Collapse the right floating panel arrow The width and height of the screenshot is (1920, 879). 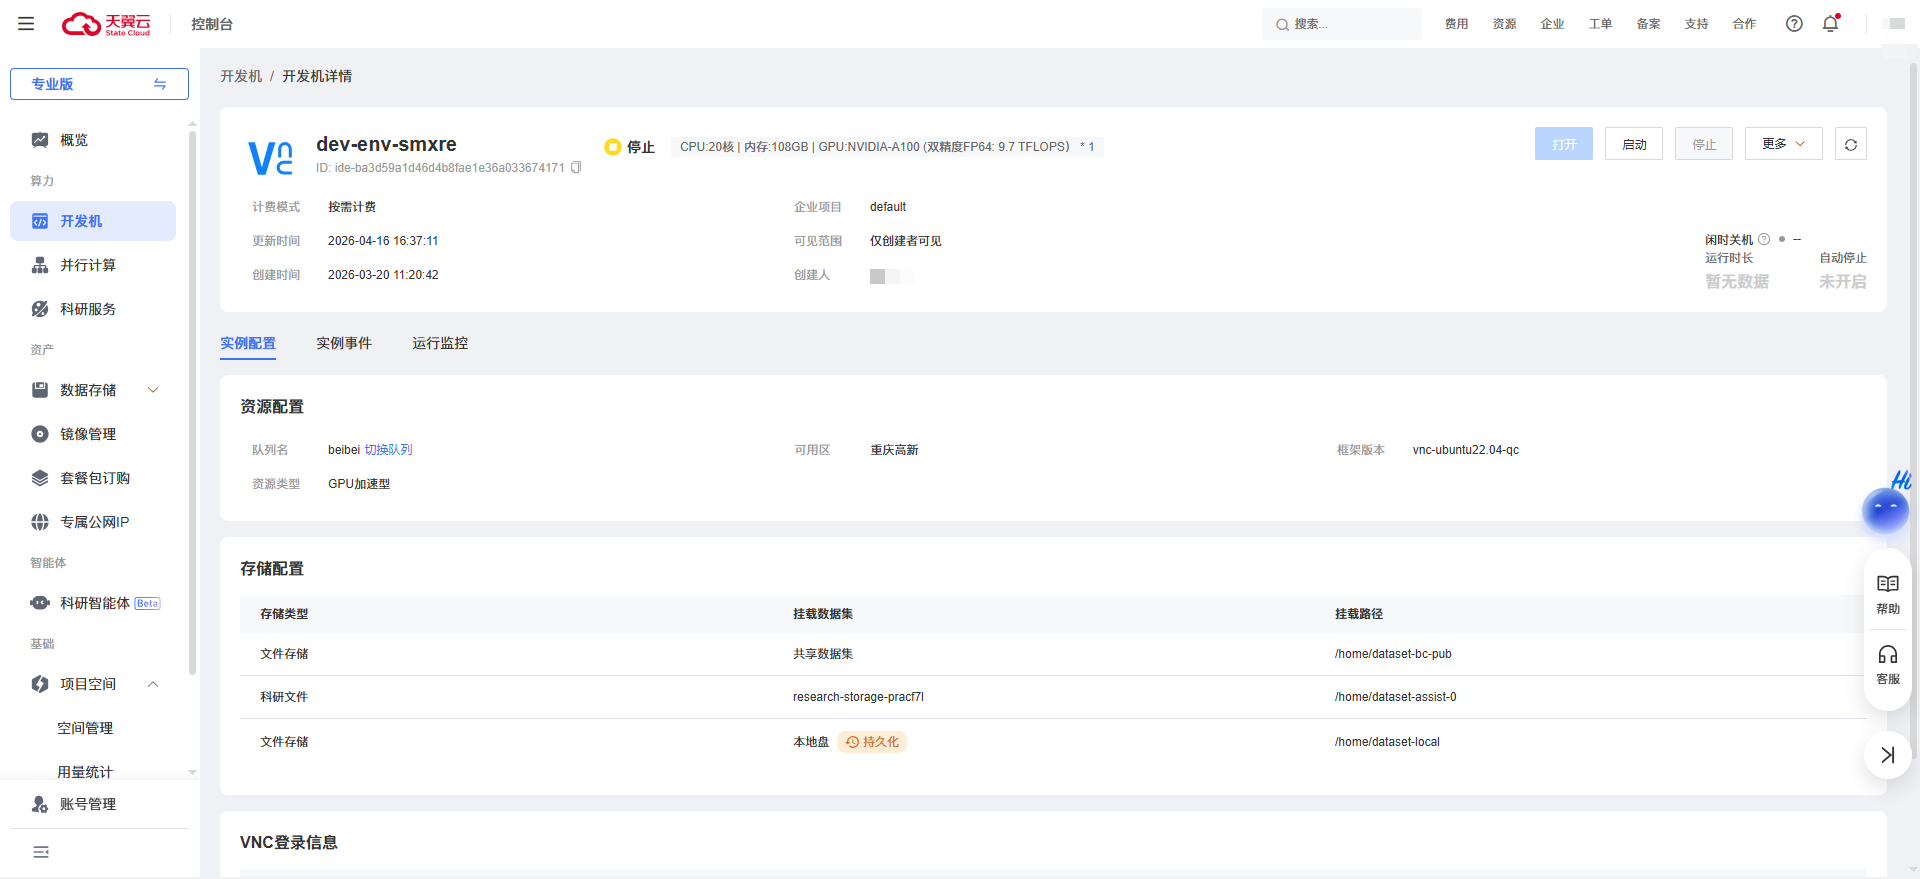[1887, 755]
